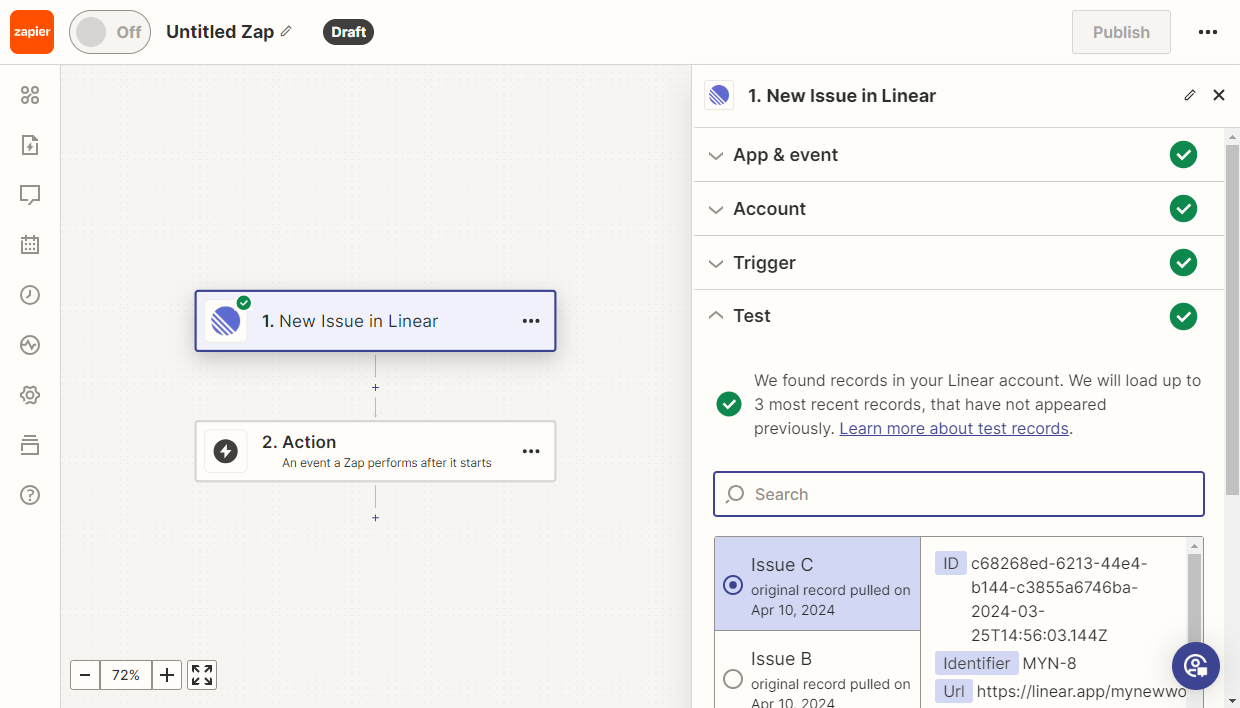Open the sidebar settings gear icon
1240x708 pixels.
30,395
